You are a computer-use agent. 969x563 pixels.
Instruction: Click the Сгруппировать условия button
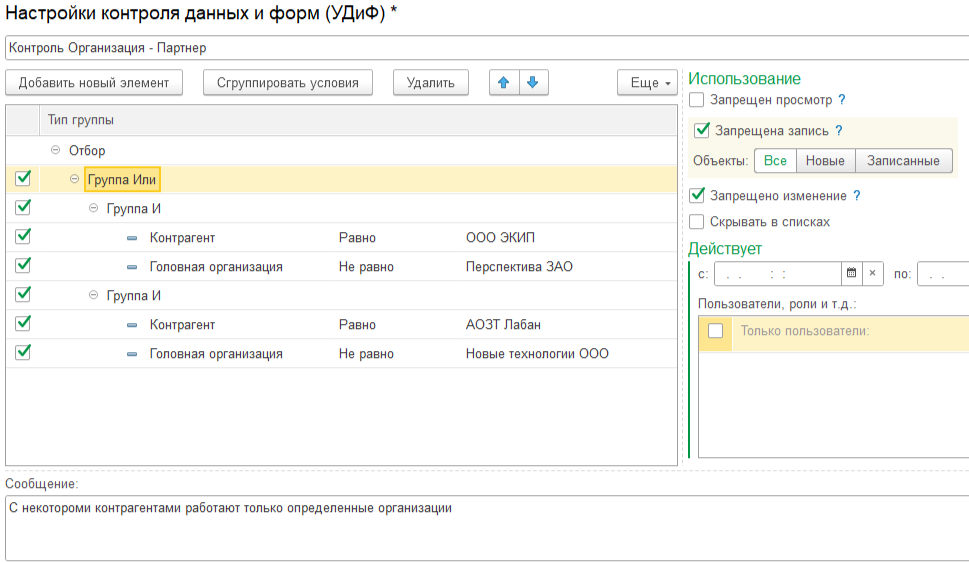point(288,83)
